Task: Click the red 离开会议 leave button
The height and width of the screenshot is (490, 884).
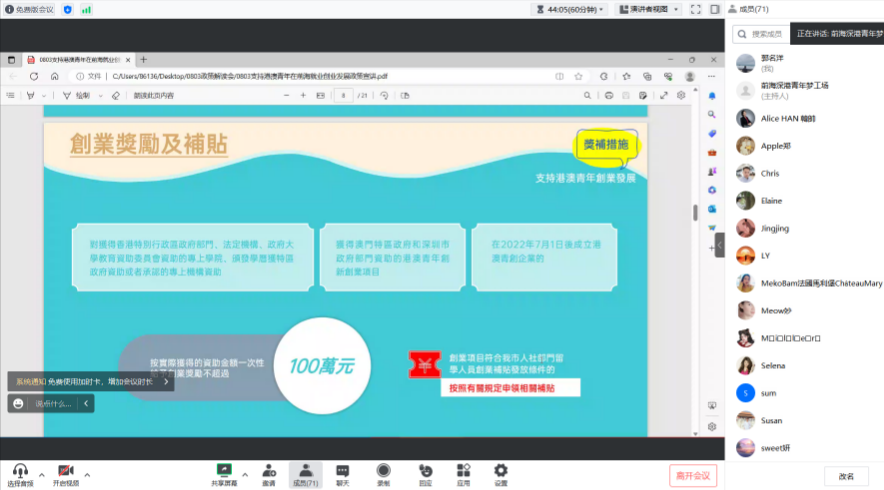Action: 692,475
